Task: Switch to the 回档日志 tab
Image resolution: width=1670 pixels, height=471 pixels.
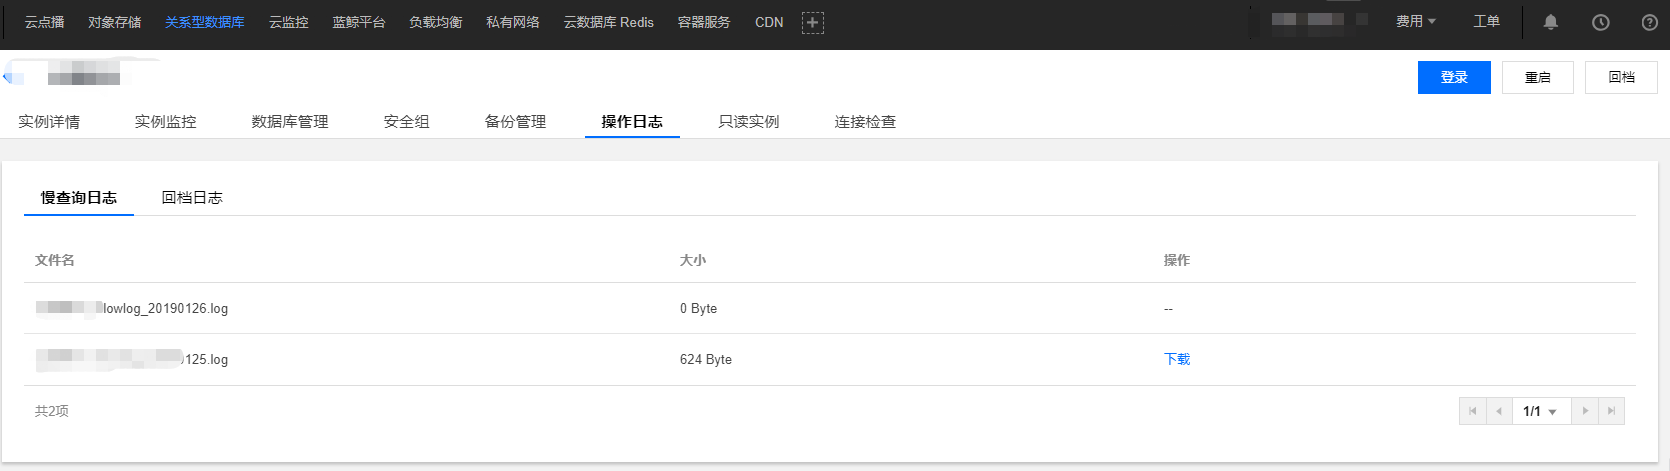Action: click(x=192, y=198)
